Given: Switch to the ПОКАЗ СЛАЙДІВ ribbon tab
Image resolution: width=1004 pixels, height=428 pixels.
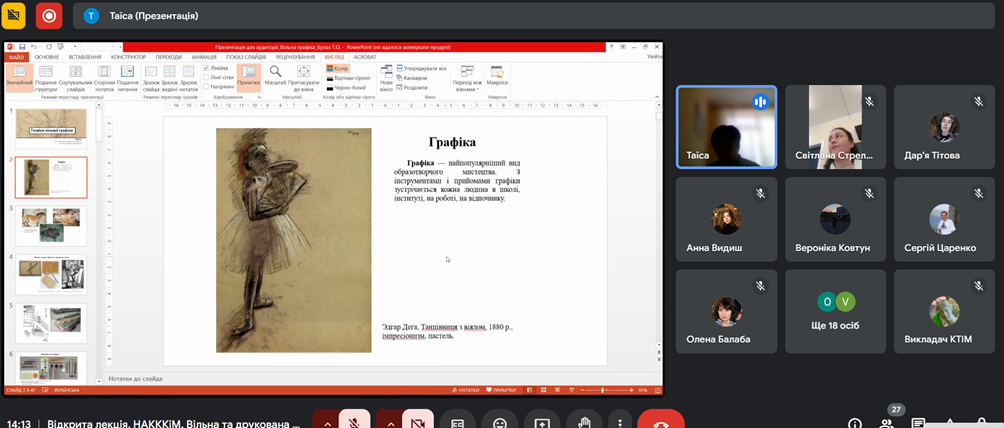Looking at the screenshot, I should point(245,57).
